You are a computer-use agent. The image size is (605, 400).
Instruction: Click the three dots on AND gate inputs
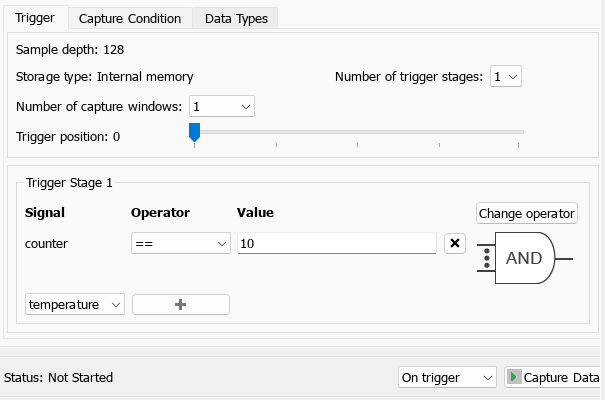coord(486,258)
